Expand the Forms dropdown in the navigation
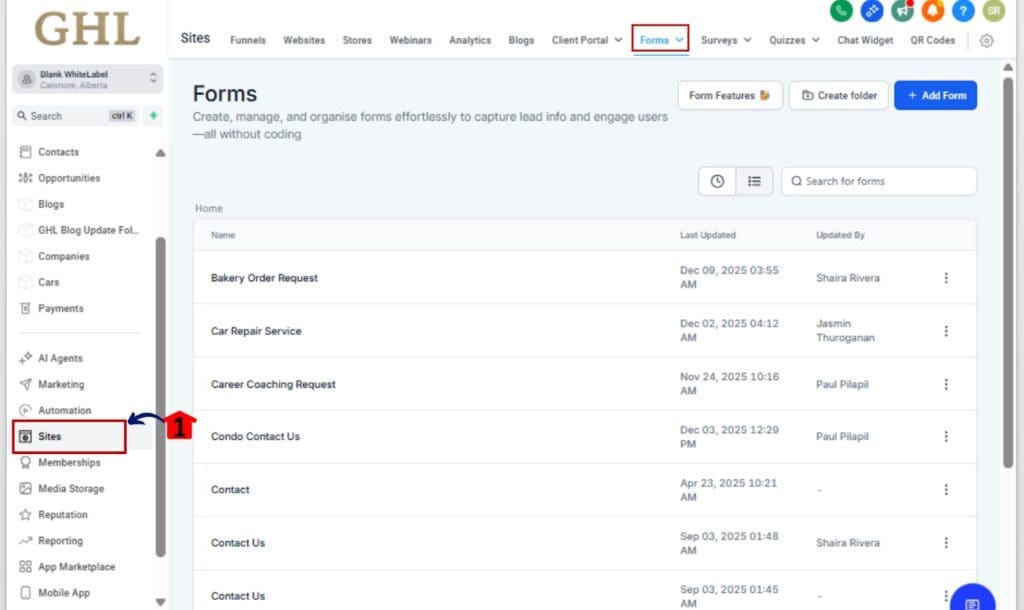The width and height of the screenshot is (1024, 610). (660, 40)
